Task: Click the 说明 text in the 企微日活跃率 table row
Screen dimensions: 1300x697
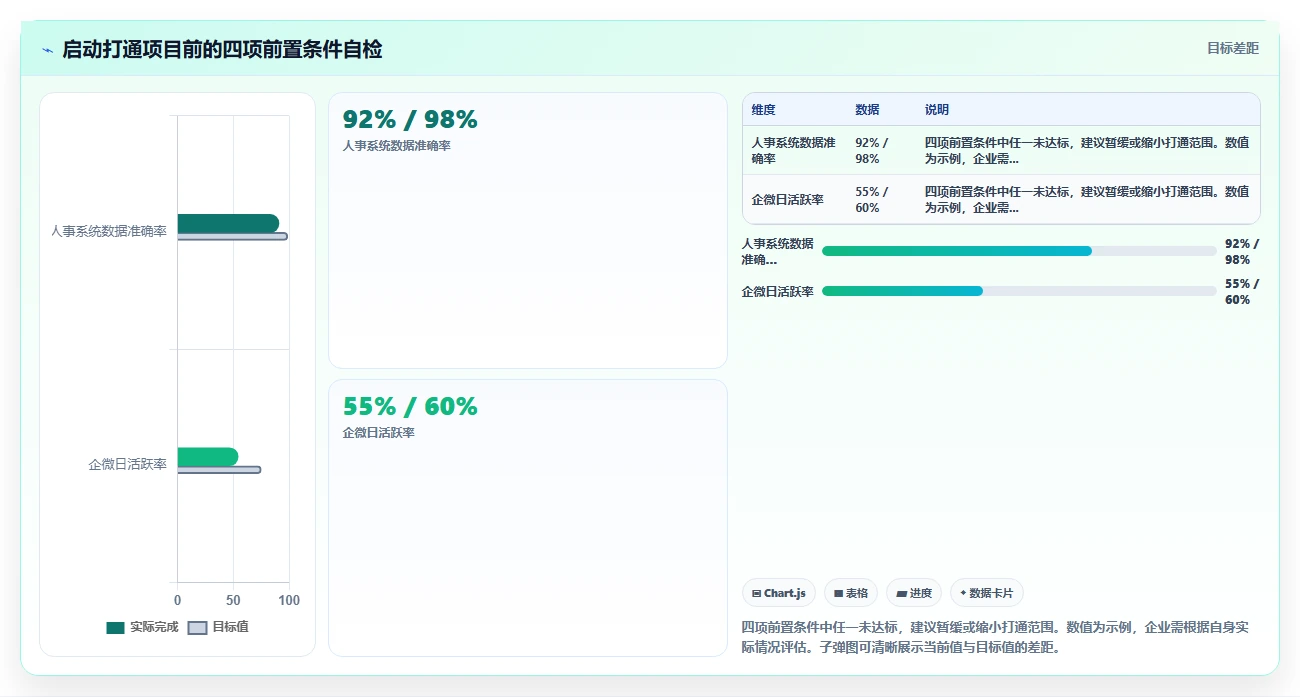Action: pyautogui.click(x=1087, y=199)
